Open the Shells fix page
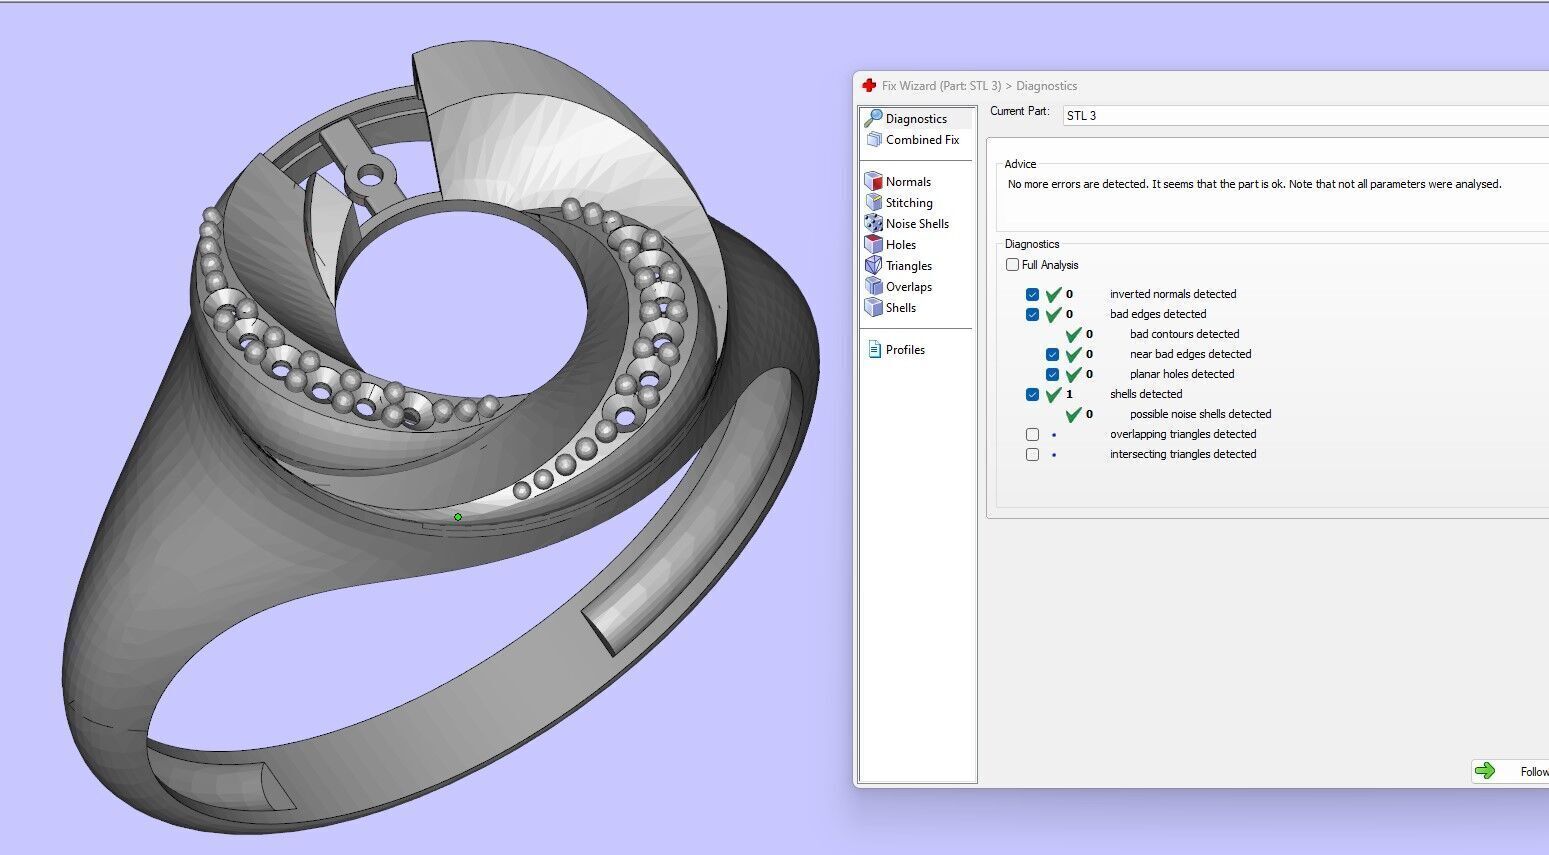This screenshot has width=1549, height=855. pos(901,308)
